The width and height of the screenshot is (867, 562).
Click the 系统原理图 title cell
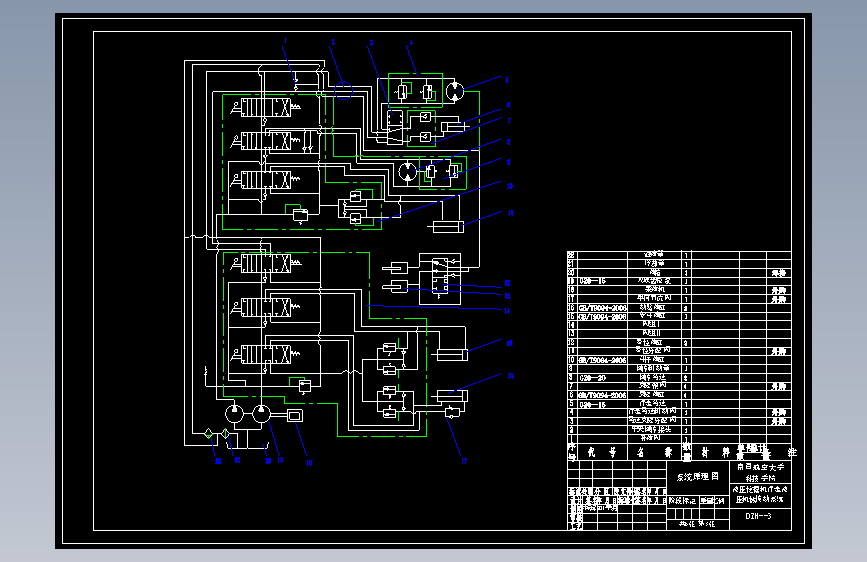[x=698, y=476]
